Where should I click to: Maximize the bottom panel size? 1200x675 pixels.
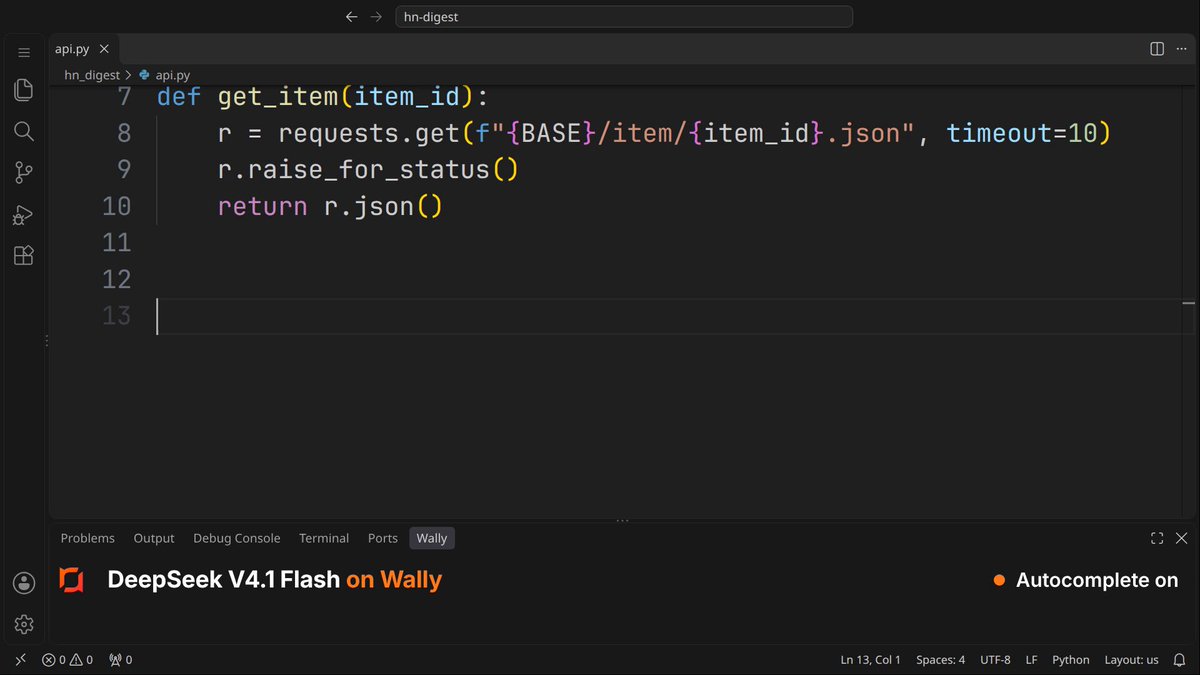(x=1157, y=538)
